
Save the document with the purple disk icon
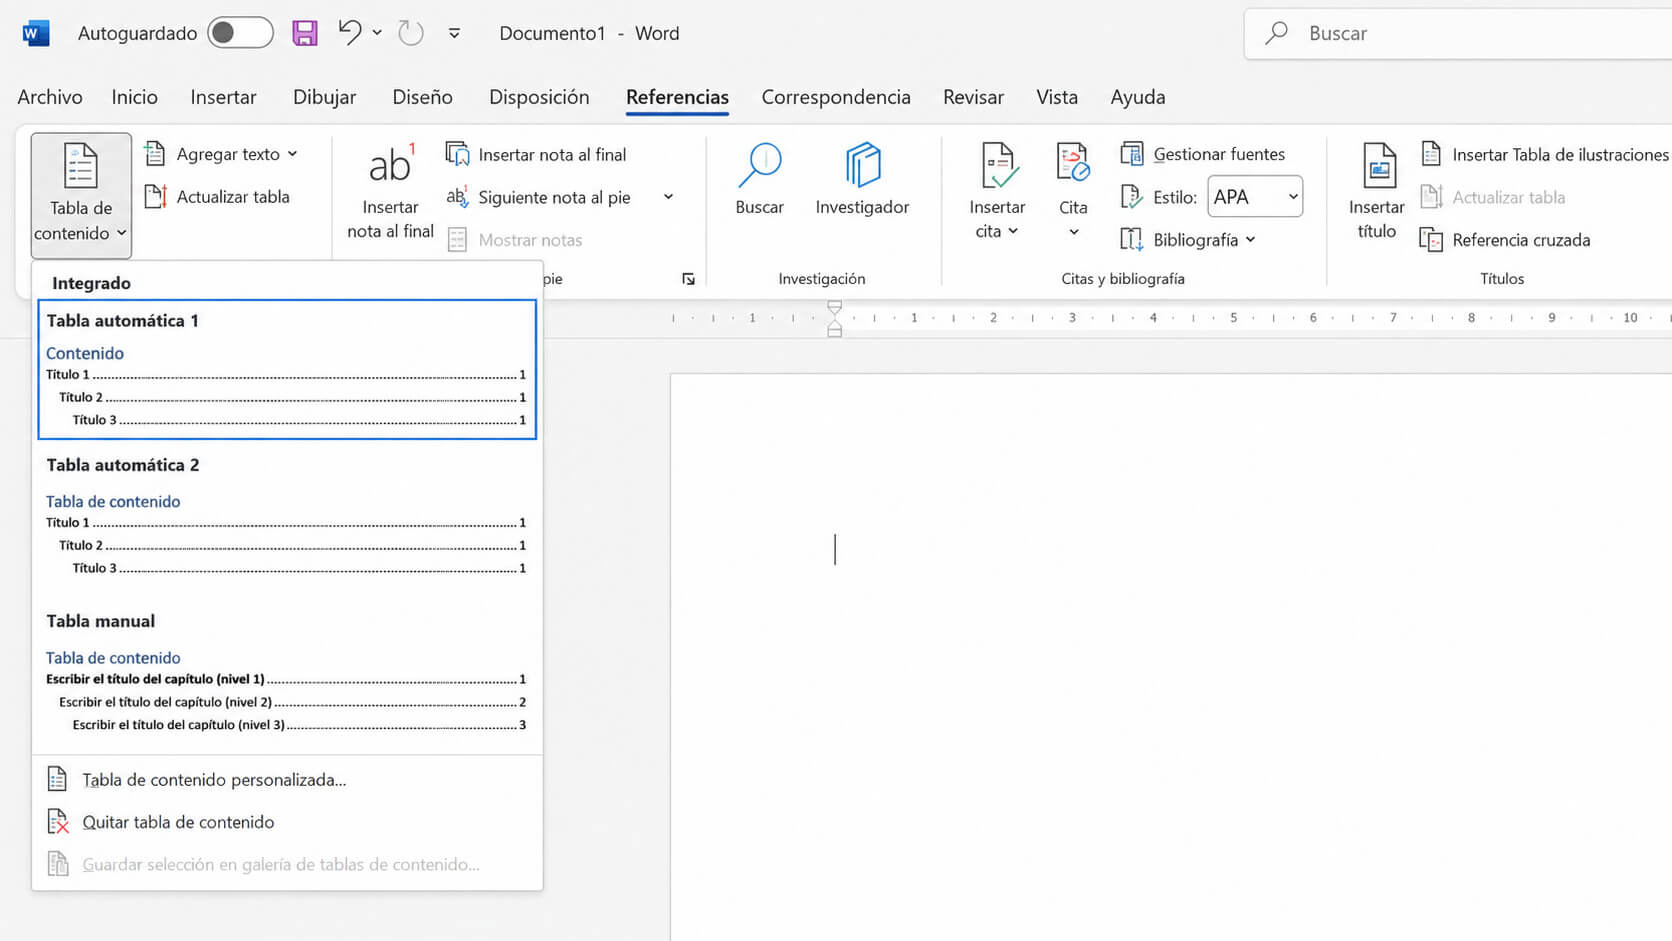(x=305, y=33)
